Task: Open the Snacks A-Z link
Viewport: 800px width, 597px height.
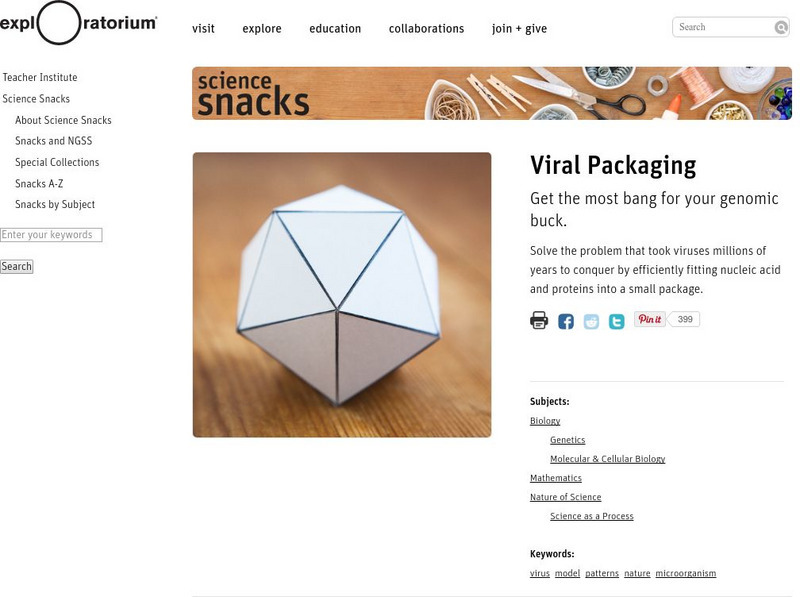Action: click(39, 184)
